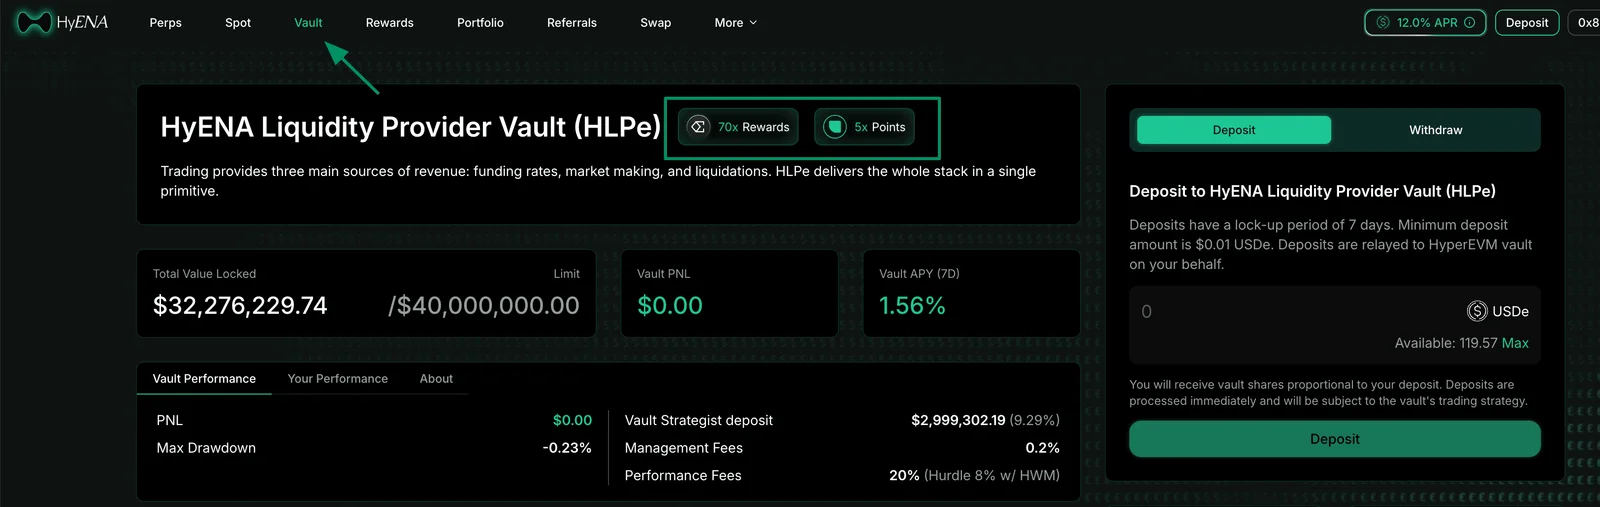1600x507 pixels.
Task: Click the Vault Strategist deposit label
Action: [x=699, y=420]
